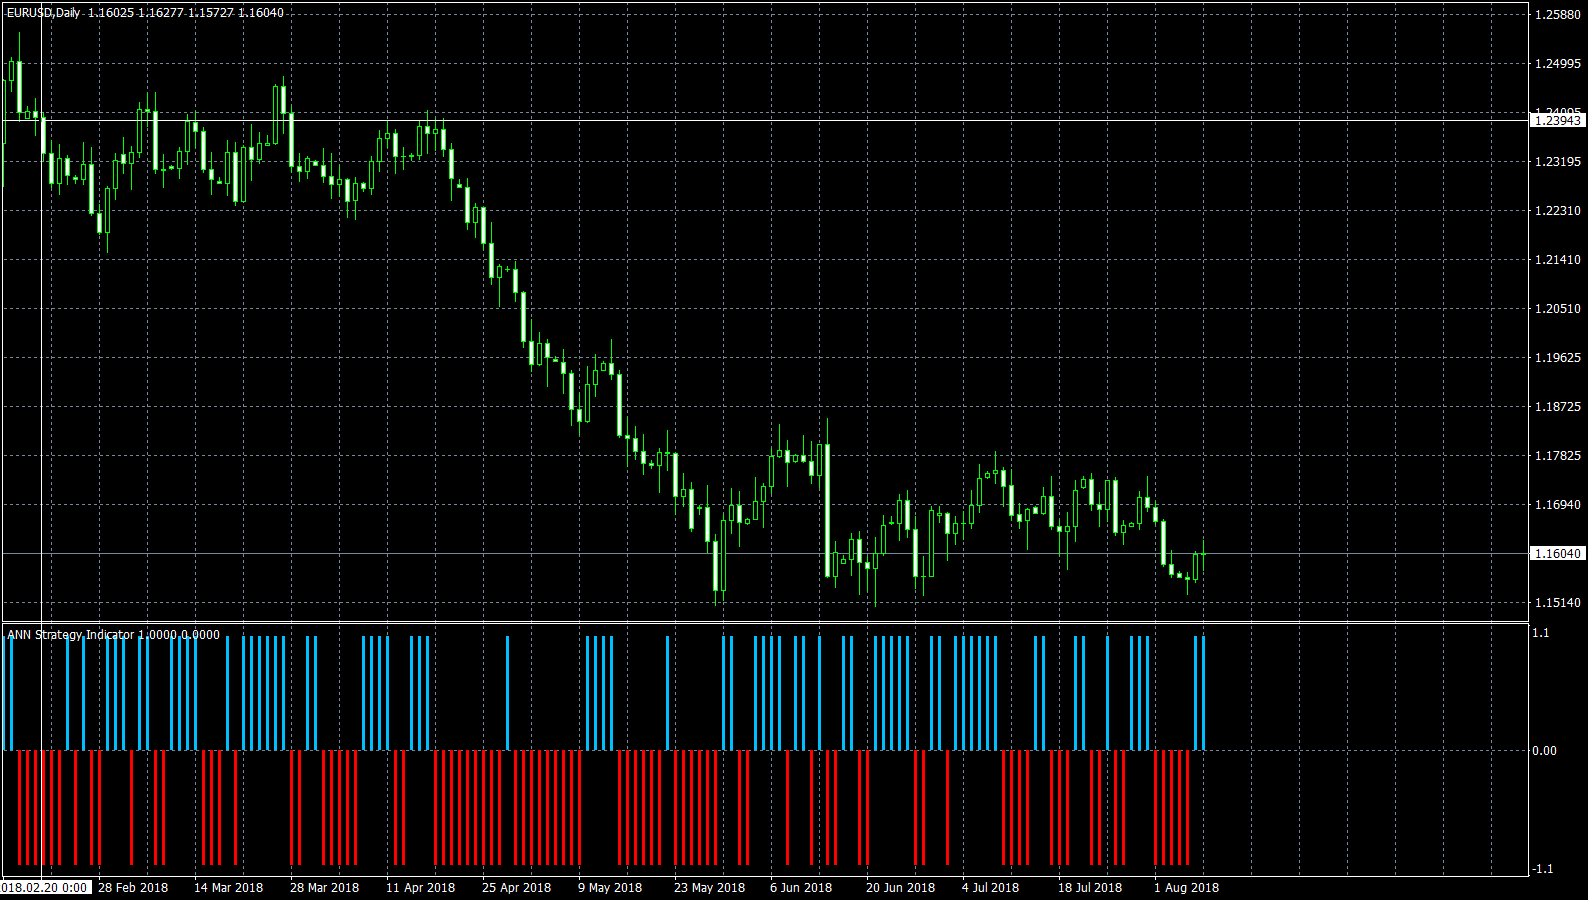Viewport: 1588px width, 900px height.
Task: Click price label 1.23943 on the price axis
Action: click(1558, 120)
